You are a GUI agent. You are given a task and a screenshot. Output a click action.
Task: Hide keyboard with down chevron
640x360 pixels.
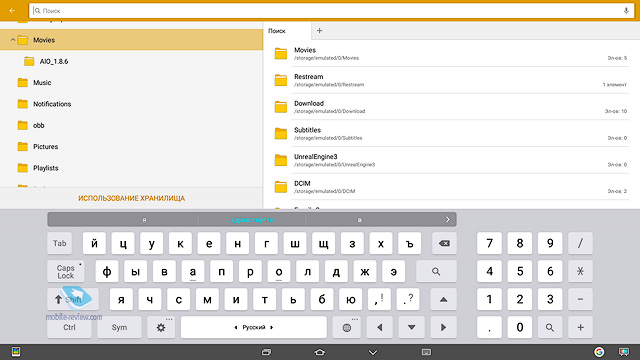(373, 352)
